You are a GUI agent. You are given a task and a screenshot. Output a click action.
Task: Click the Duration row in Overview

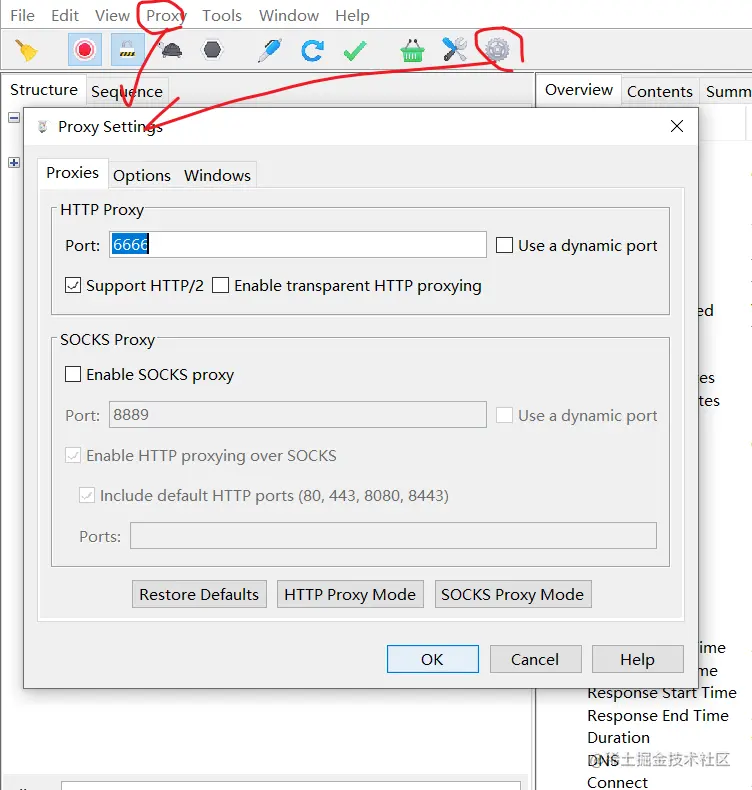619,738
